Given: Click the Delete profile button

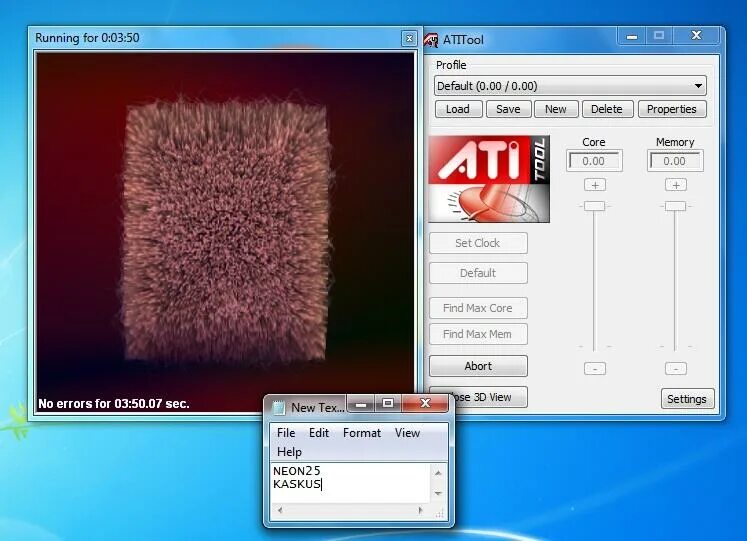Looking at the screenshot, I should click(607, 109).
